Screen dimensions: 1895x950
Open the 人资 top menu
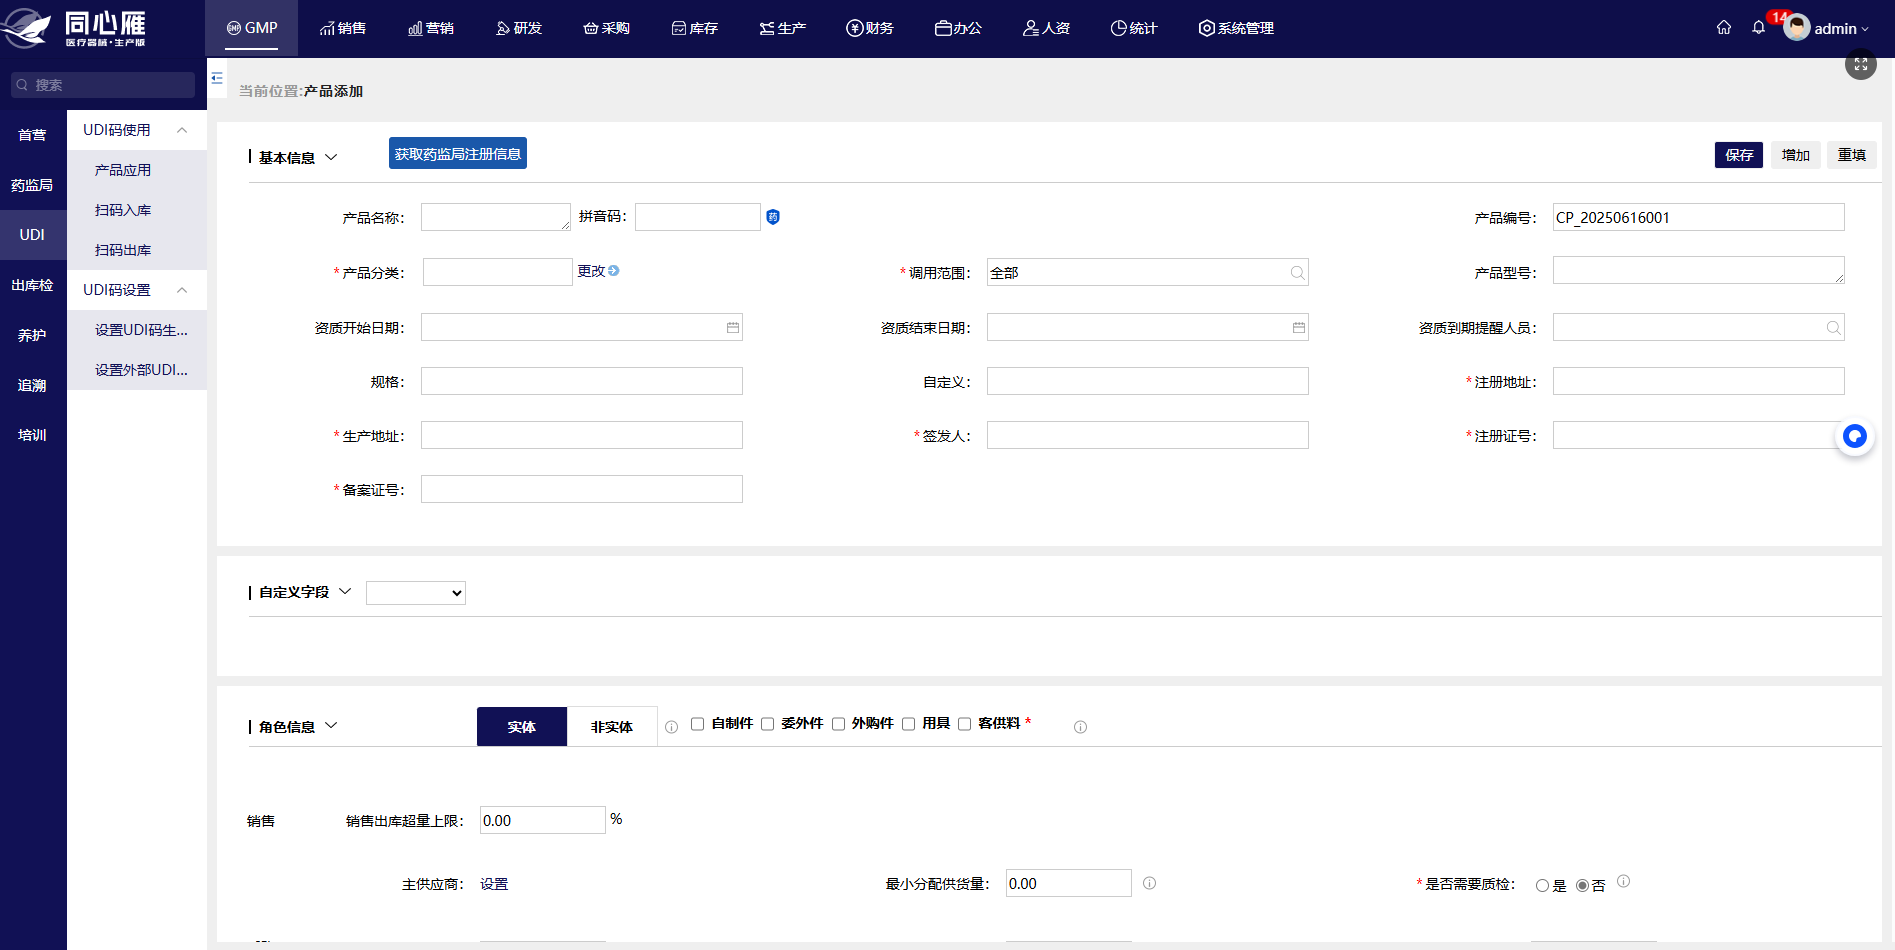click(x=1046, y=28)
